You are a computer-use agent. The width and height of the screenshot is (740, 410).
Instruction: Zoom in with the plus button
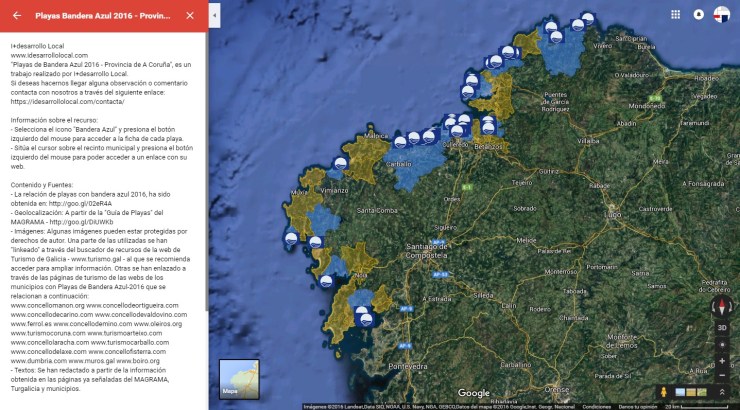[x=722, y=361]
